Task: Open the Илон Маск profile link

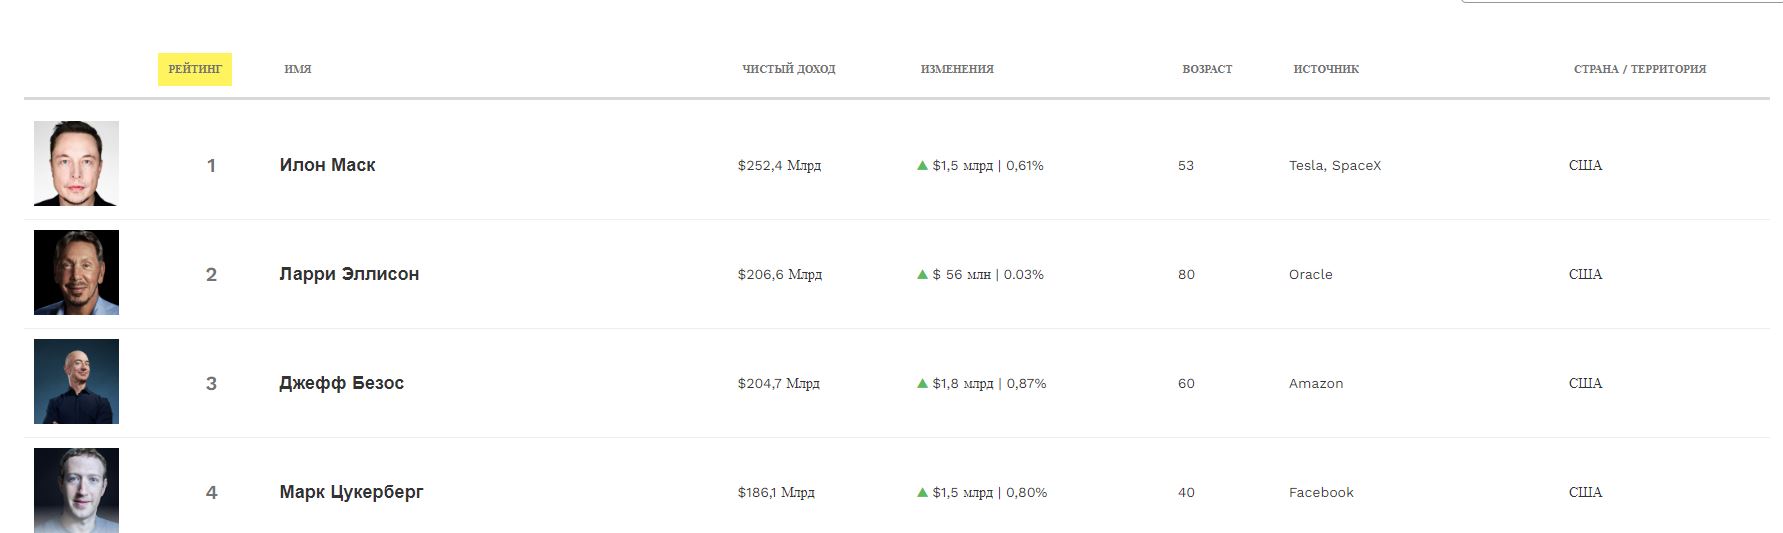Action: [x=327, y=165]
